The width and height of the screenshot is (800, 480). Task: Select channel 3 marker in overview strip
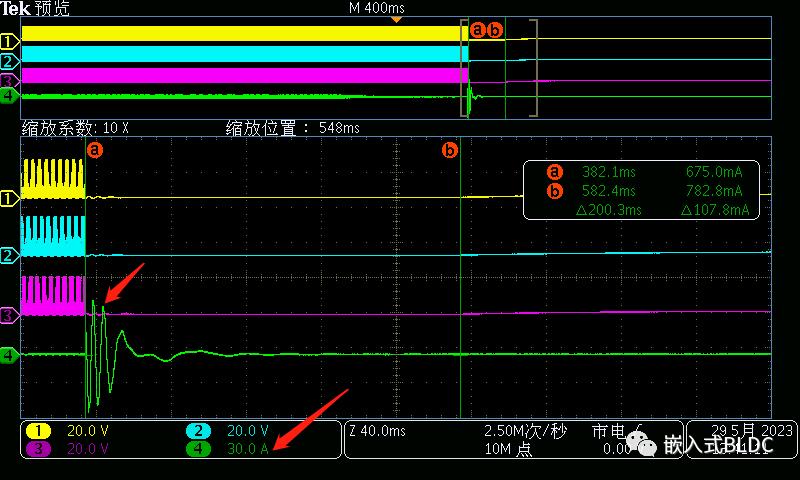pos(9,81)
